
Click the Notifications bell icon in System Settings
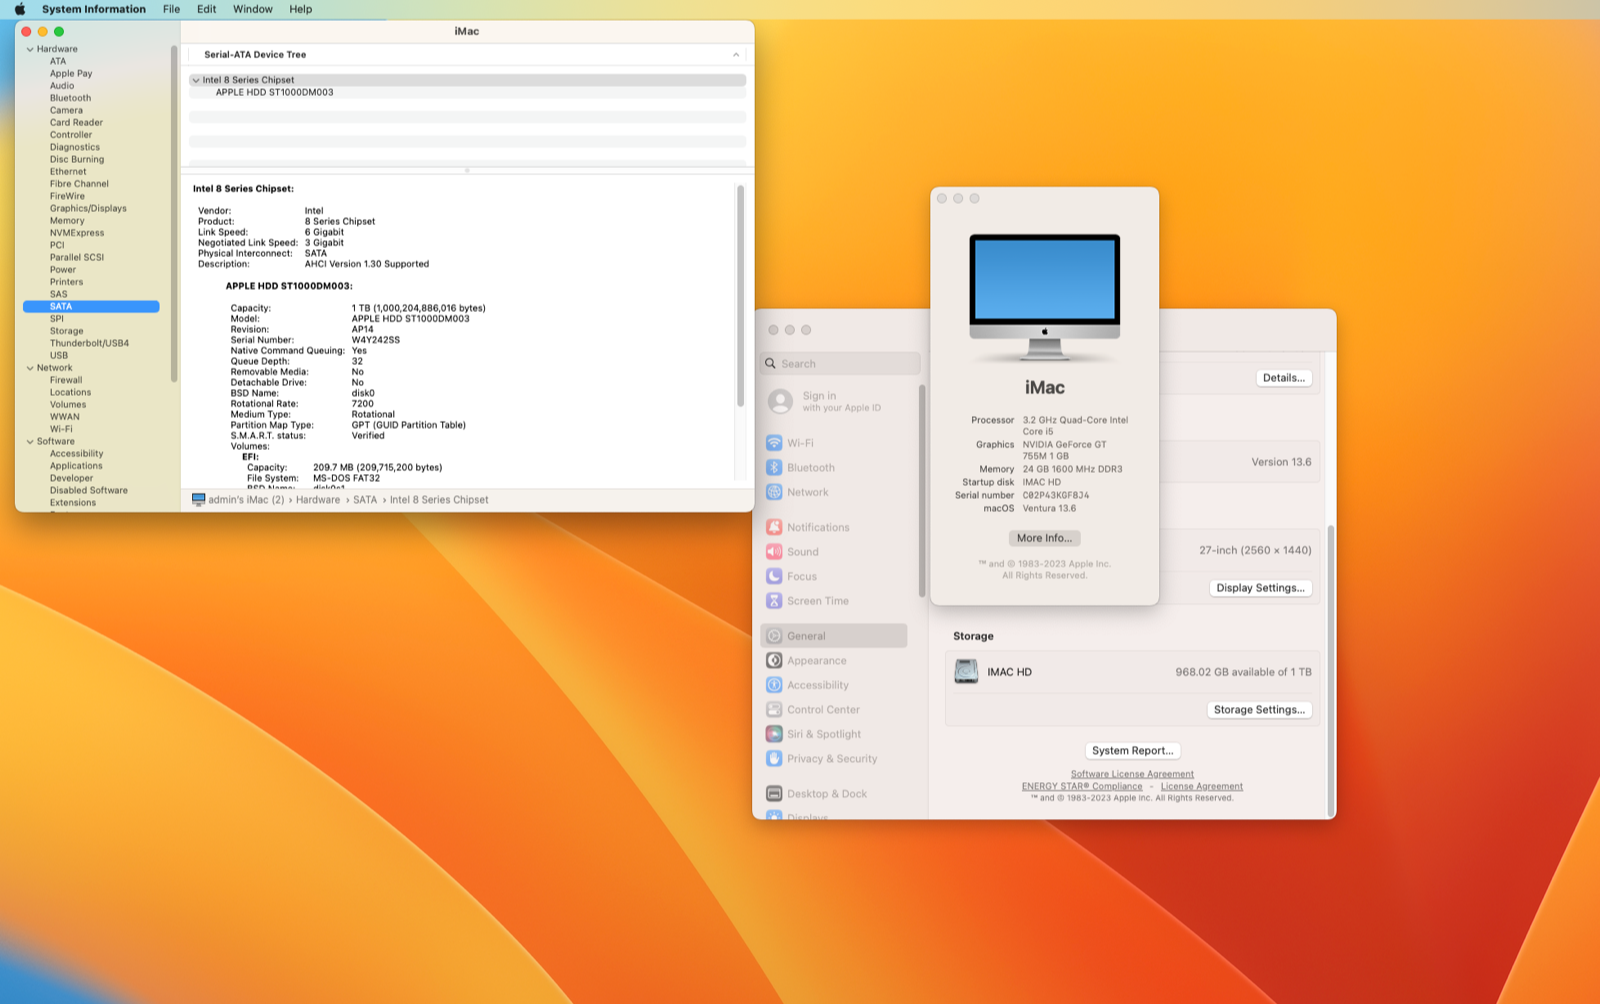(x=774, y=527)
